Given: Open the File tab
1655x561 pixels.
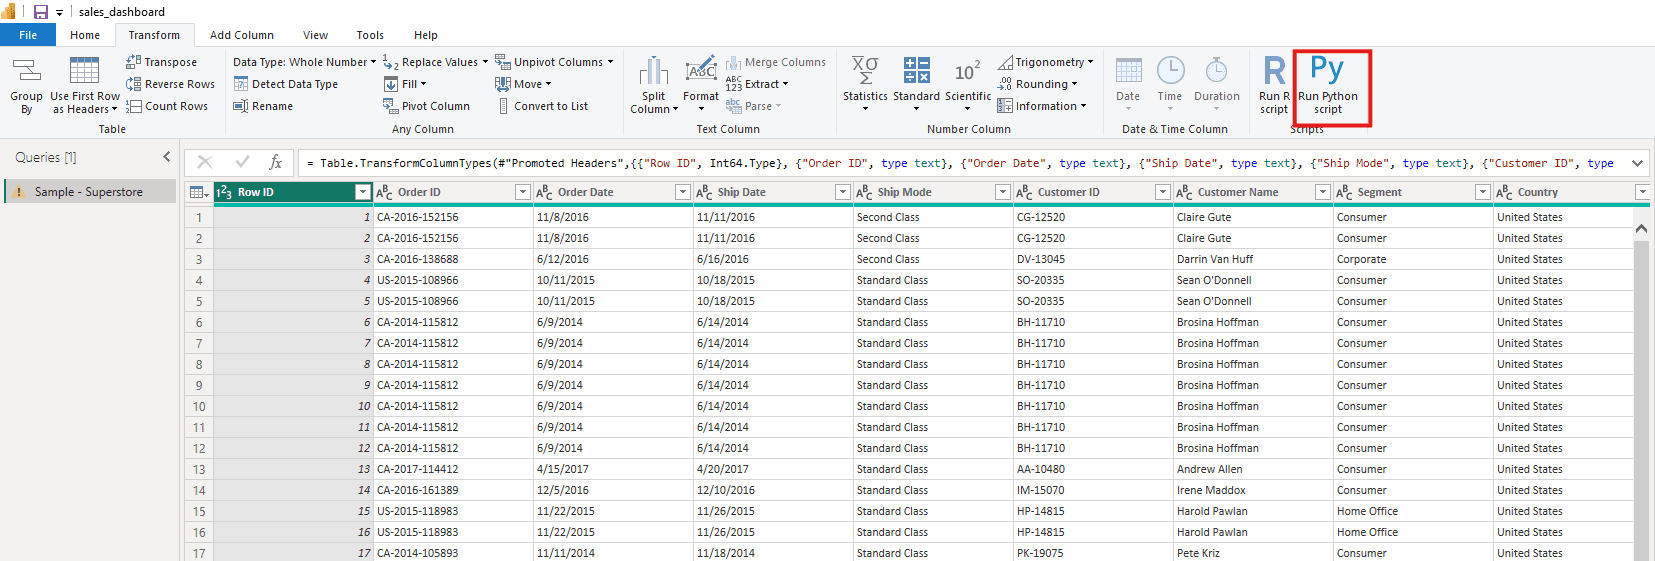Looking at the screenshot, I should click(x=28, y=35).
